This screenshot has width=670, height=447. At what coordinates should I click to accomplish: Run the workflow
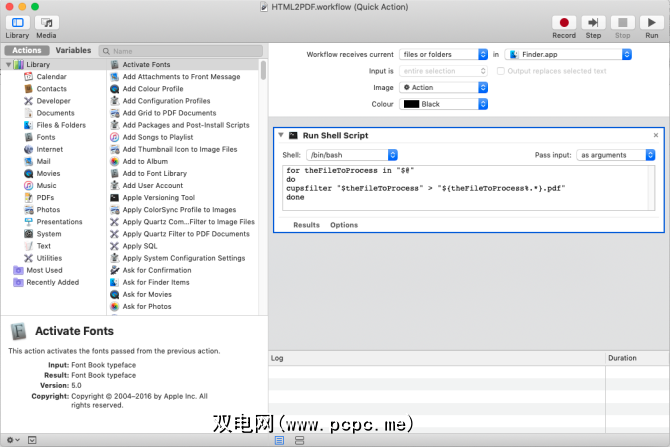[651, 23]
